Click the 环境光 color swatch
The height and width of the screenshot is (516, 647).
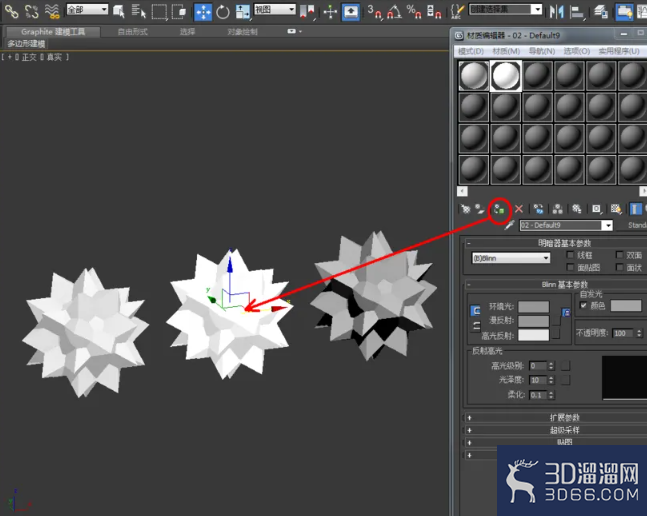(534, 306)
